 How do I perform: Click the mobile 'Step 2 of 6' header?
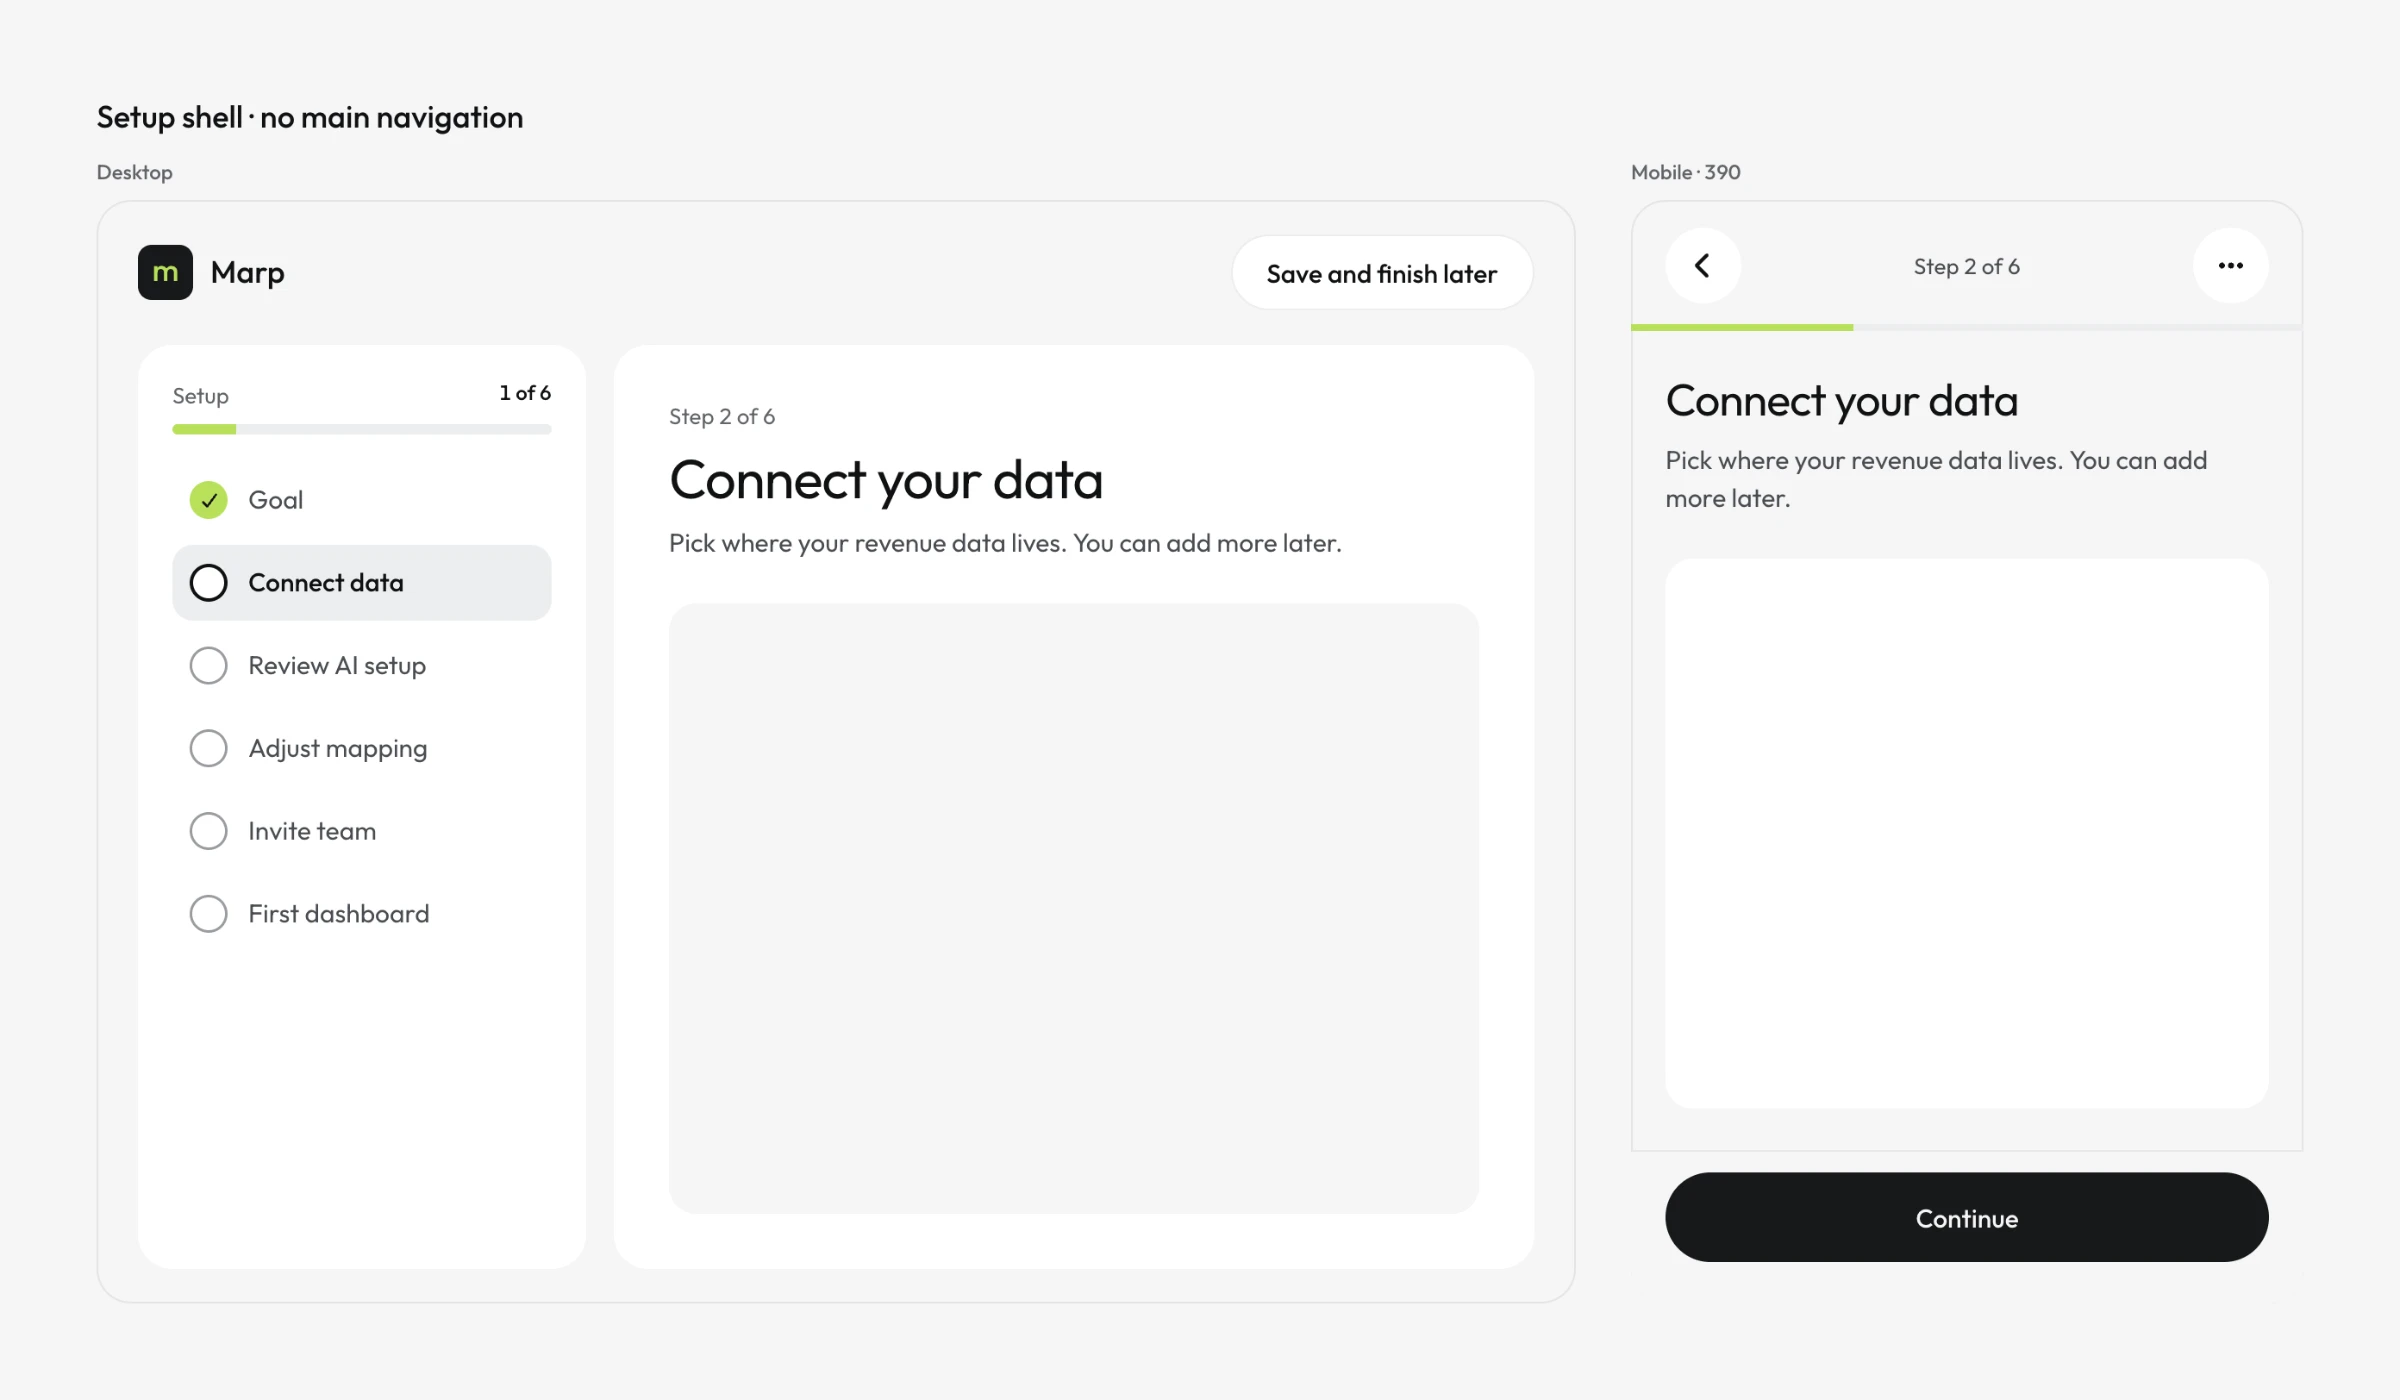pyautogui.click(x=1966, y=267)
